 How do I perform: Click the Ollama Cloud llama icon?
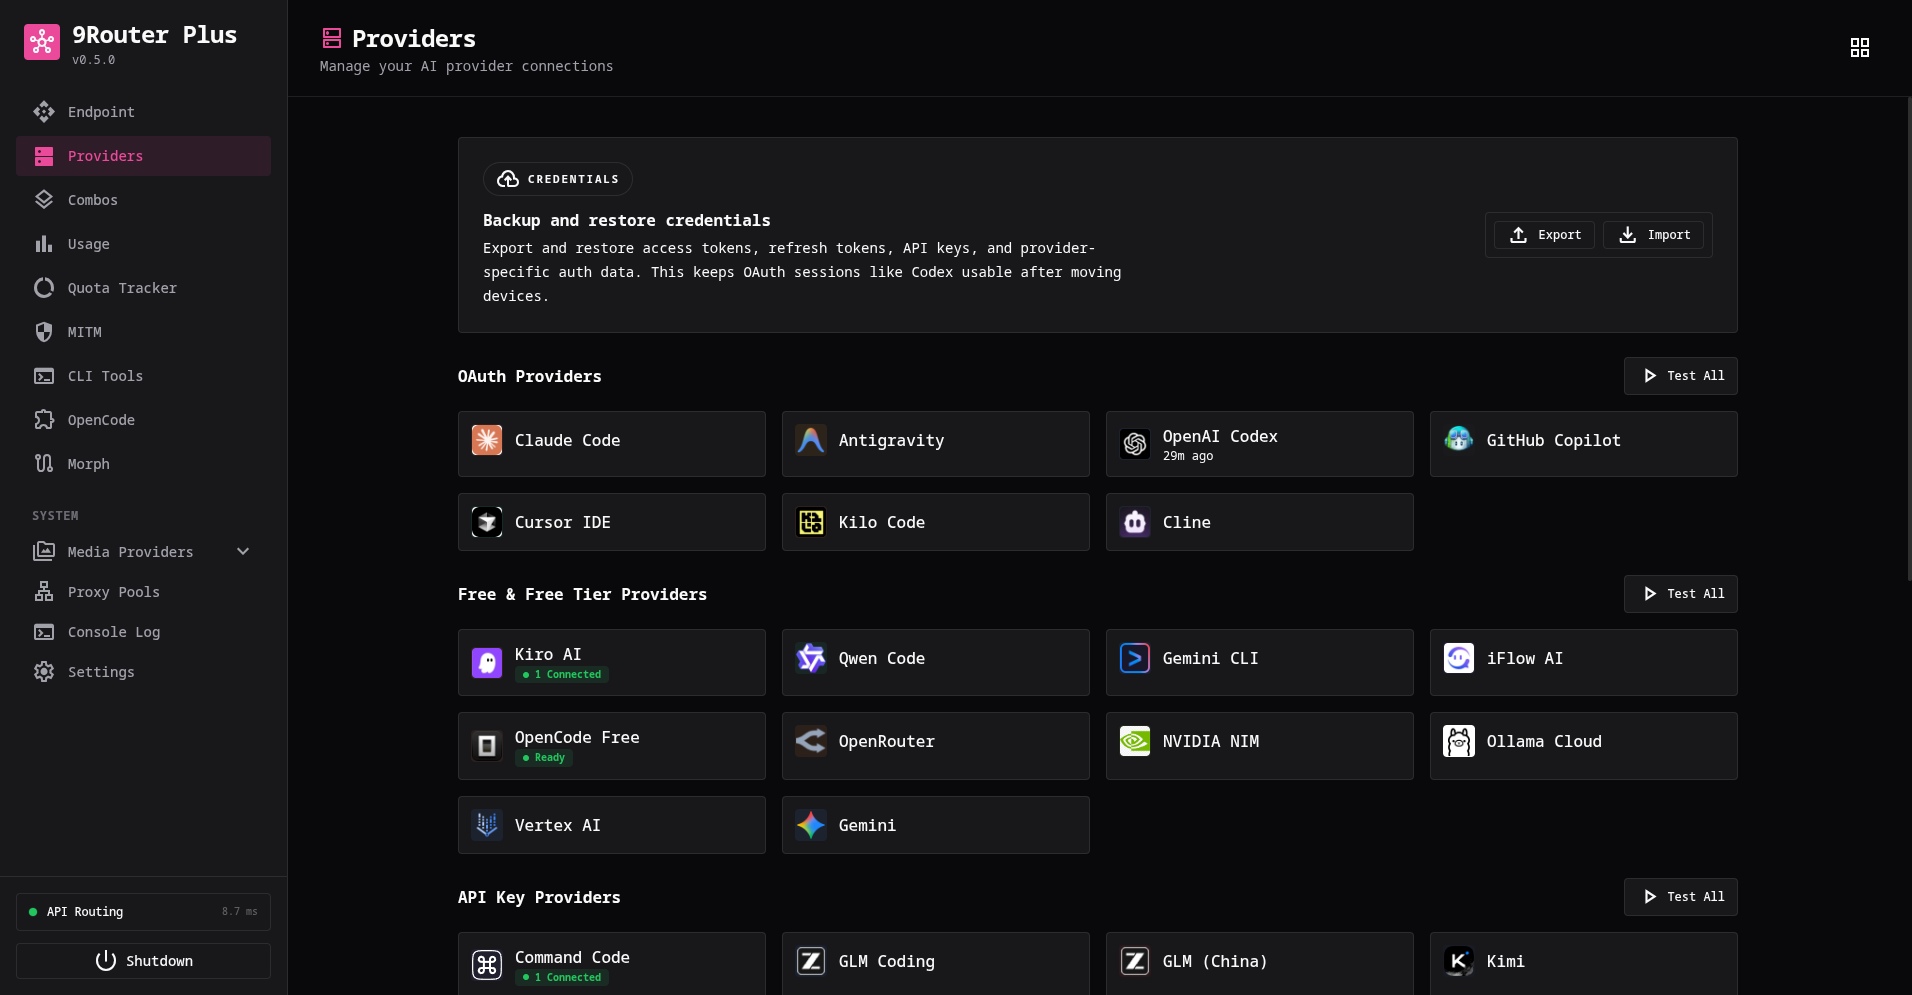(1459, 741)
